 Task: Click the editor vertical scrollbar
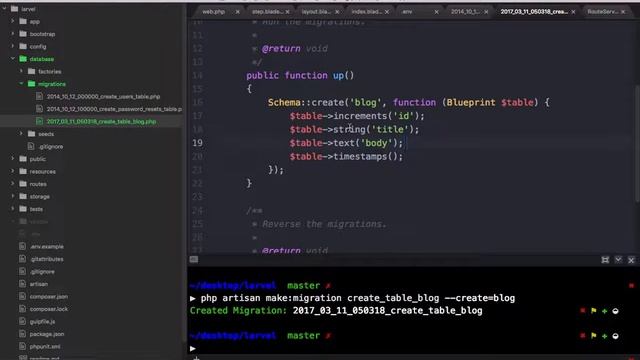point(637,143)
